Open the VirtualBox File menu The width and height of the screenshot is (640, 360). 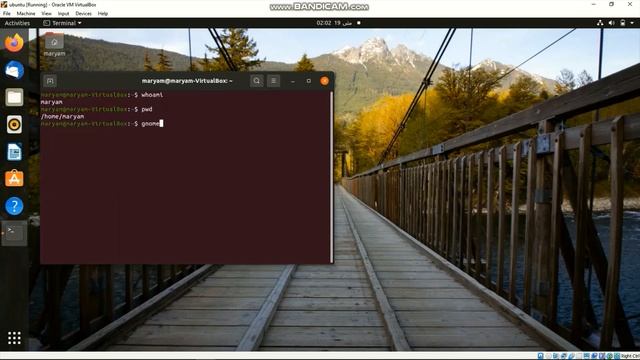point(7,13)
